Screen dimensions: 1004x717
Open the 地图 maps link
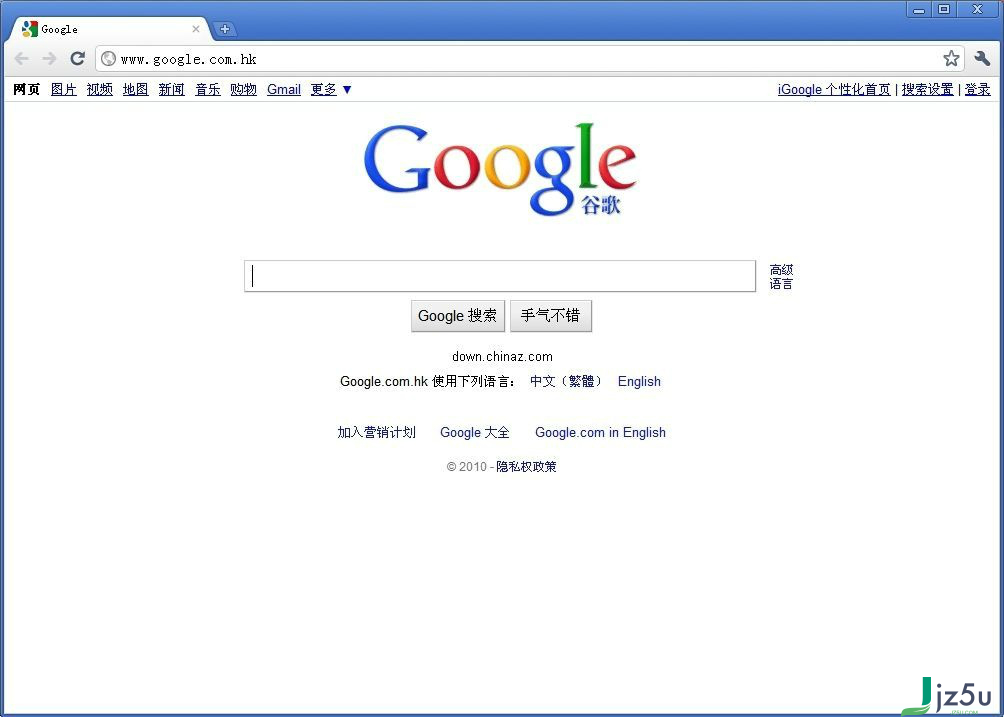[x=135, y=90]
